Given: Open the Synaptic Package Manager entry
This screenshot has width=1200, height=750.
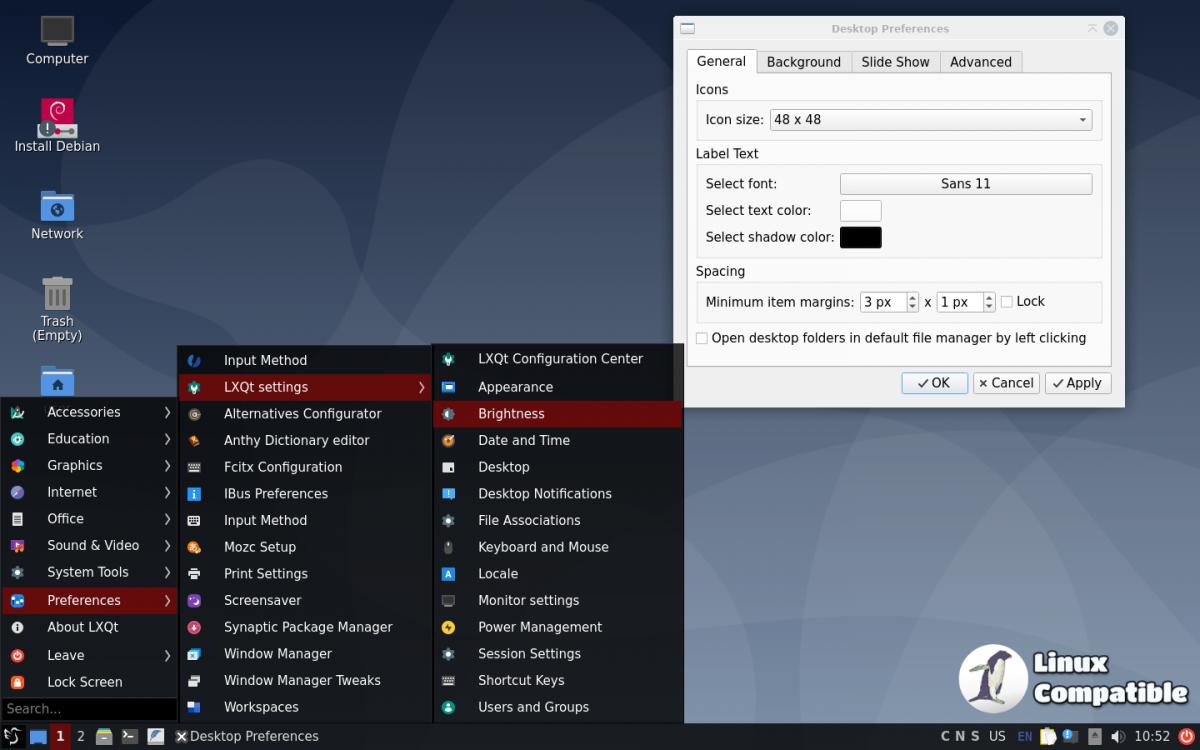Looking at the screenshot, I should pyautogui.click(x=307, y=627).
